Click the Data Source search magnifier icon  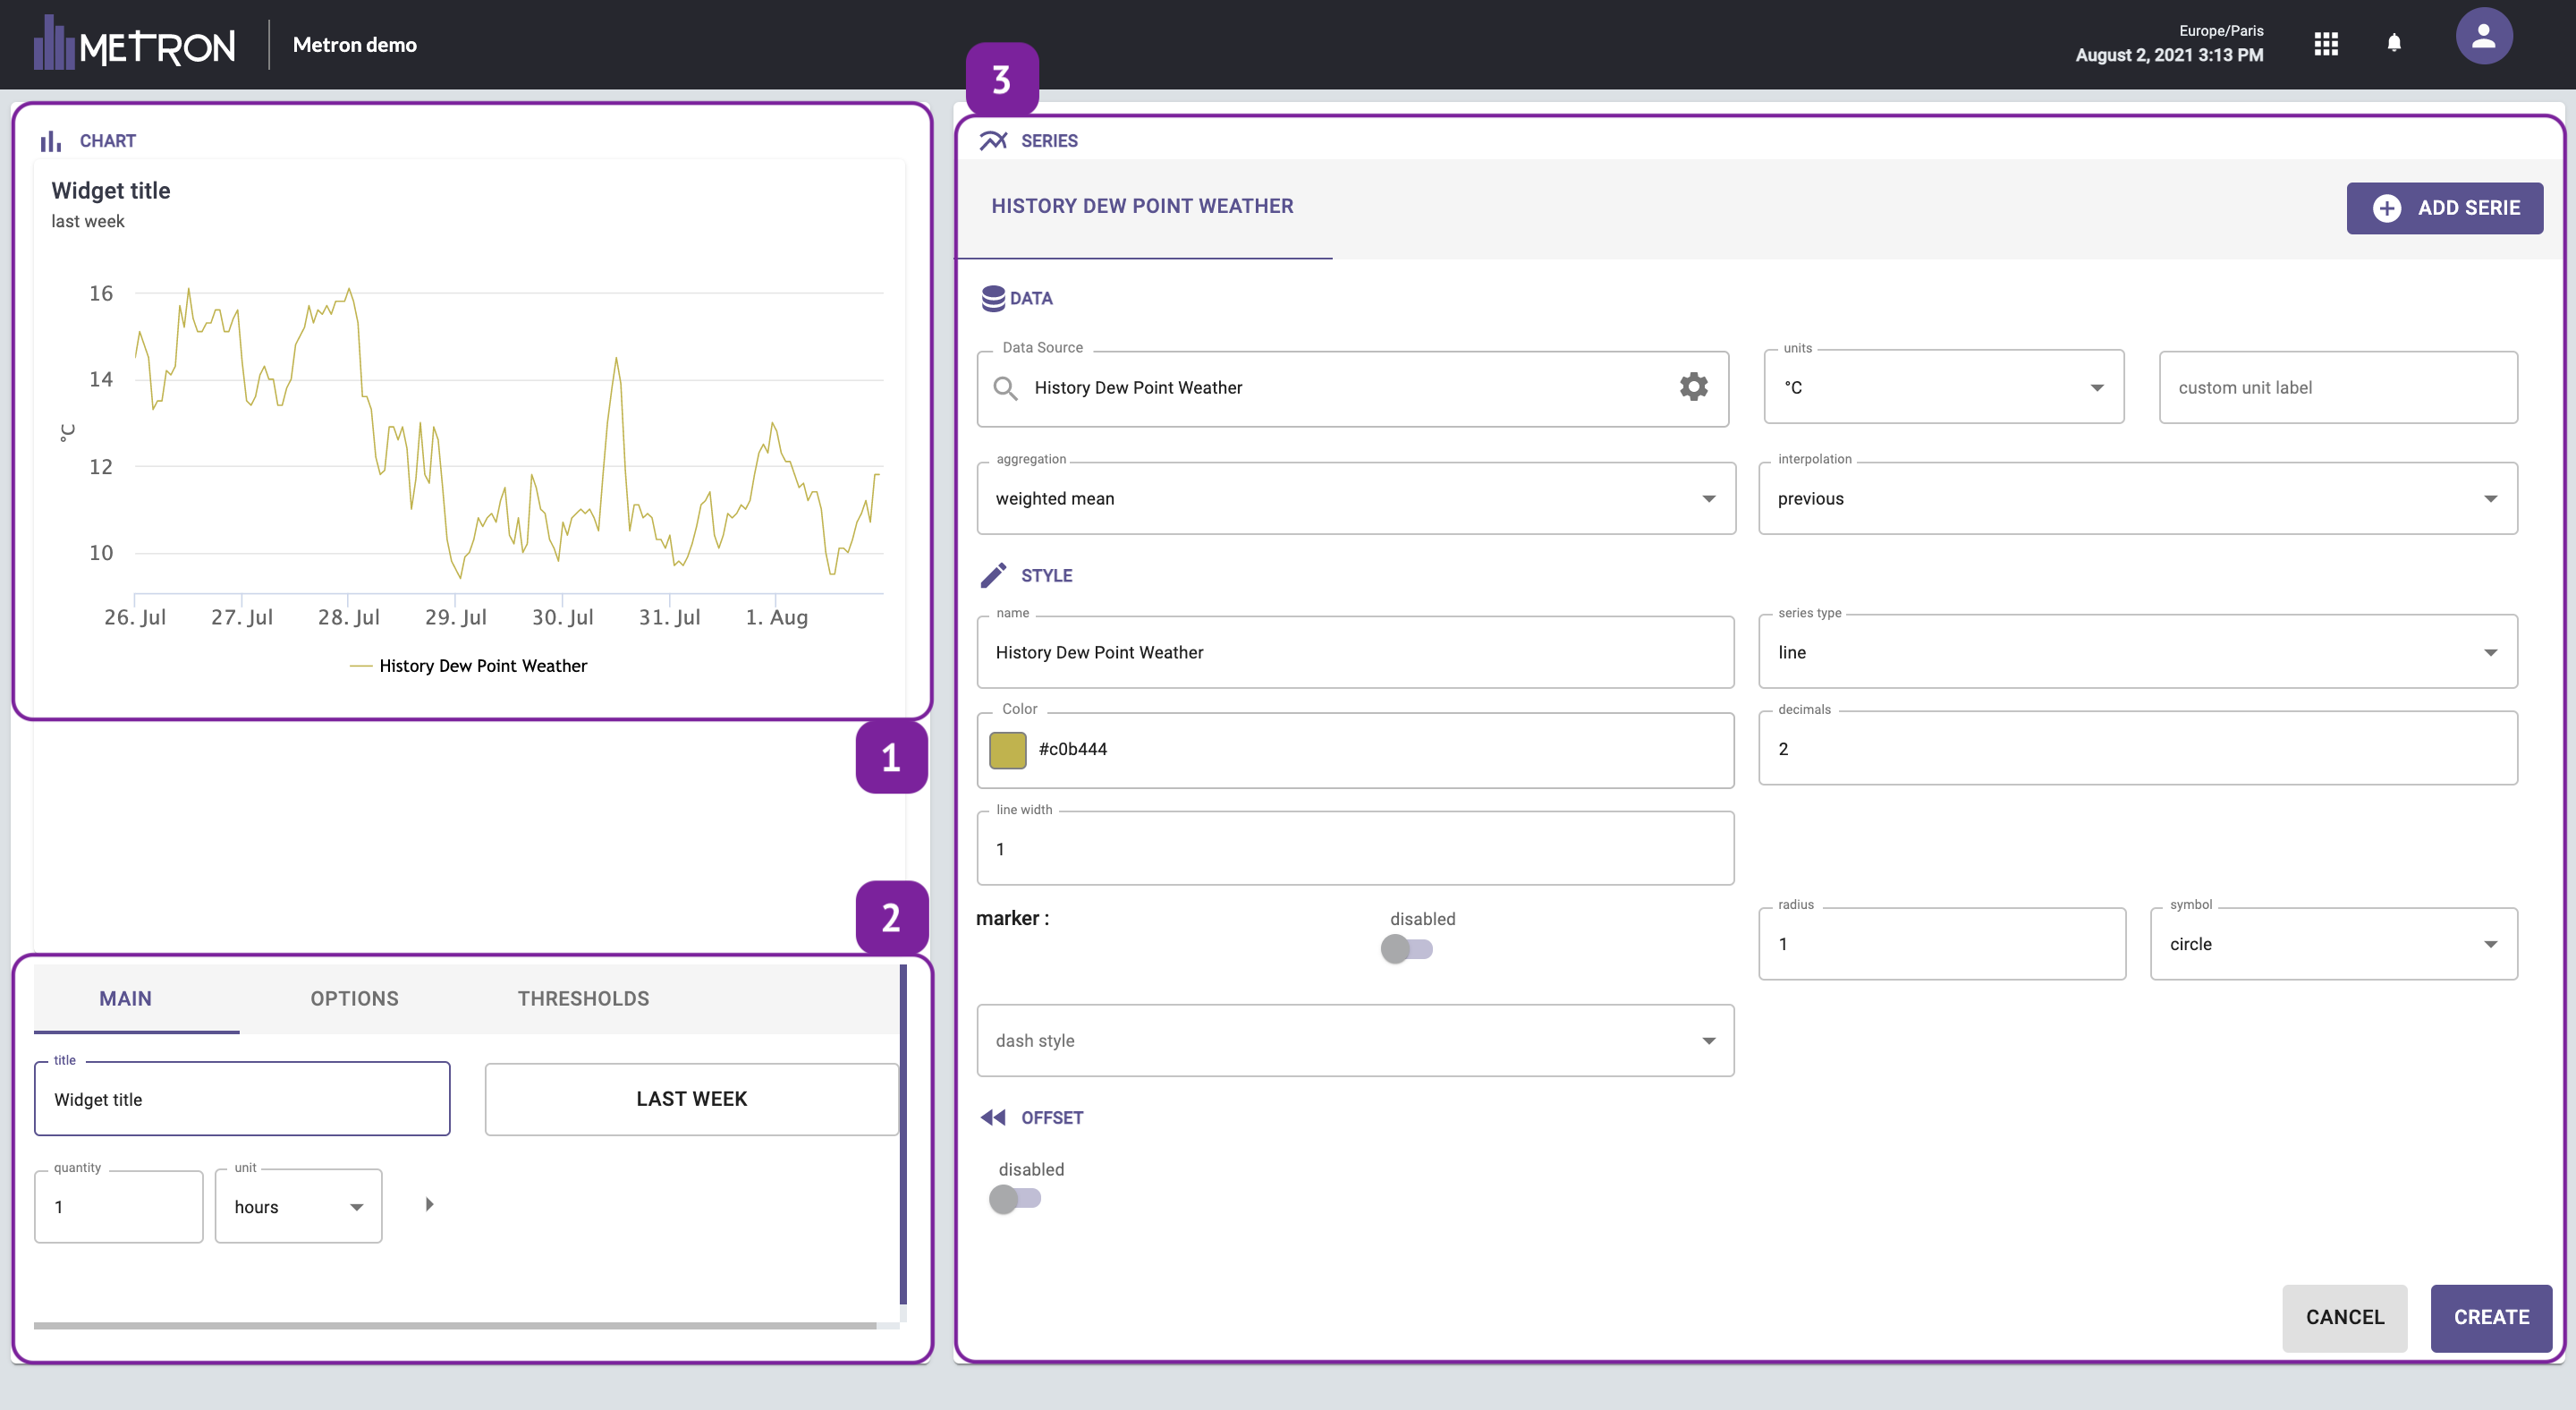[x=1005, y=388]
